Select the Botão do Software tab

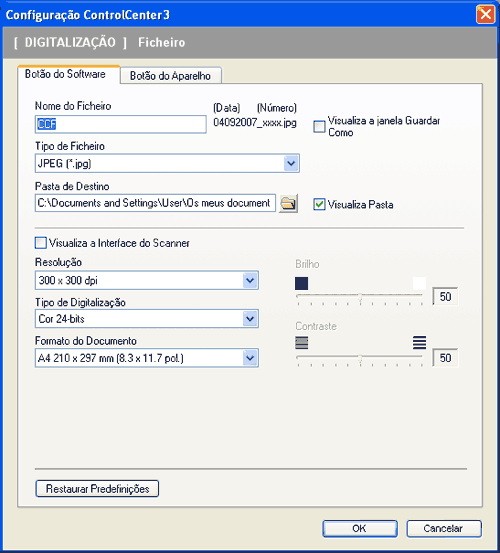(66, 74)
